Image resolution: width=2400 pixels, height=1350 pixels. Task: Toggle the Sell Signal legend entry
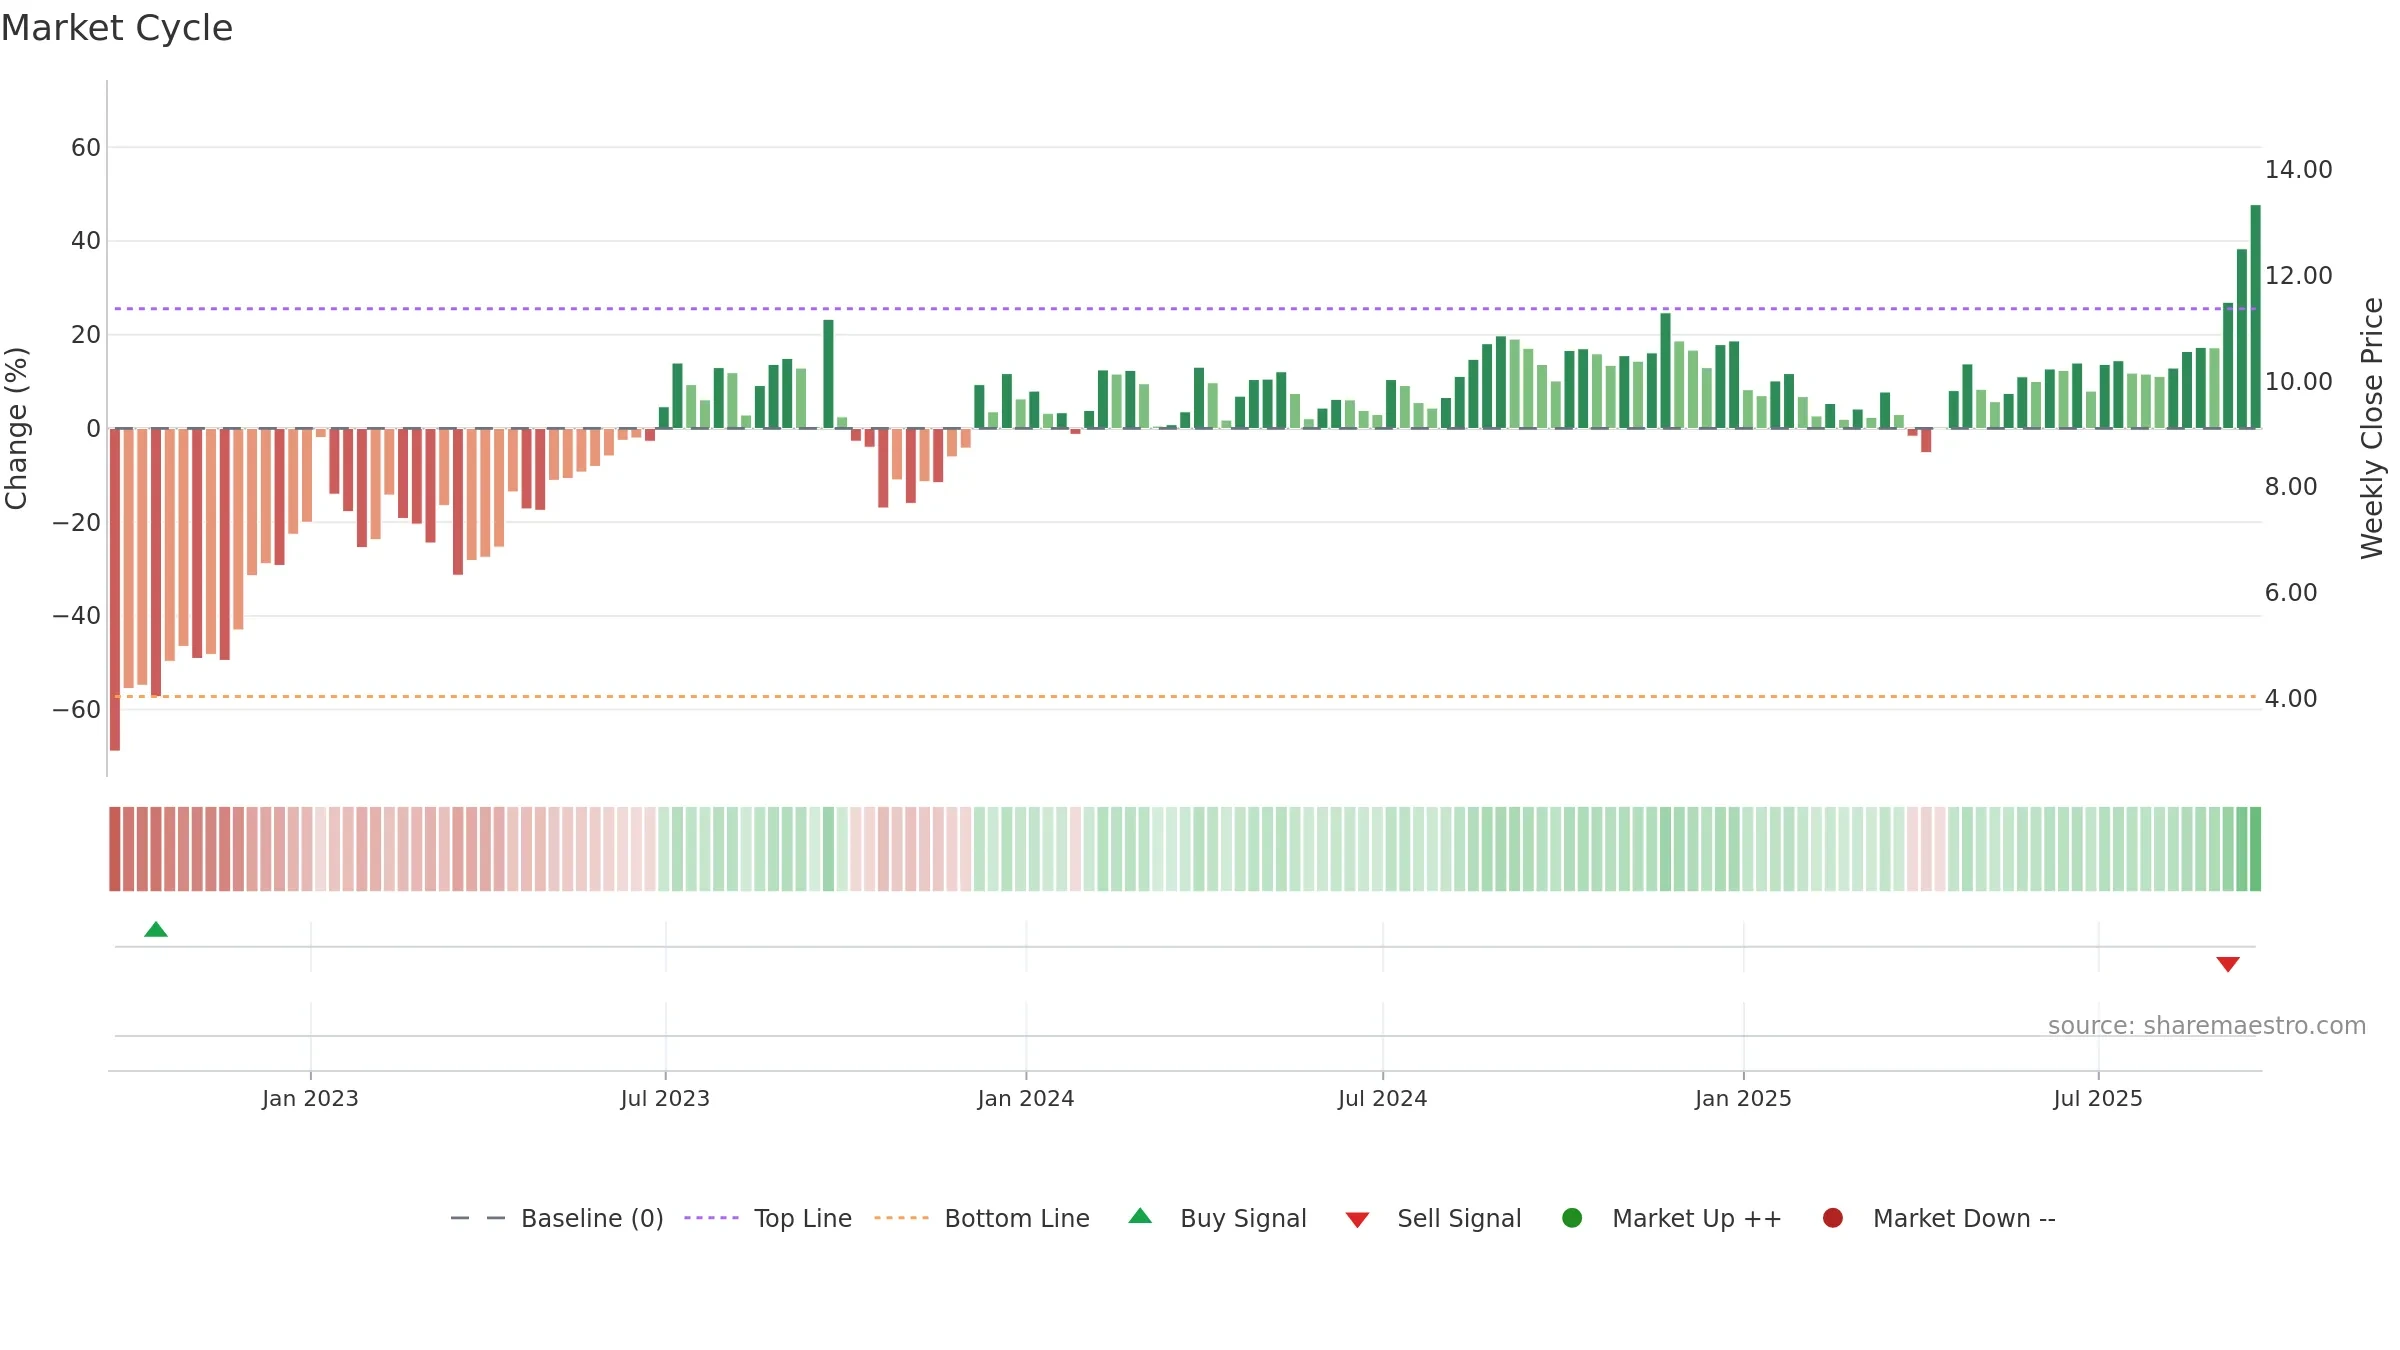(x=1433, y=1218)
